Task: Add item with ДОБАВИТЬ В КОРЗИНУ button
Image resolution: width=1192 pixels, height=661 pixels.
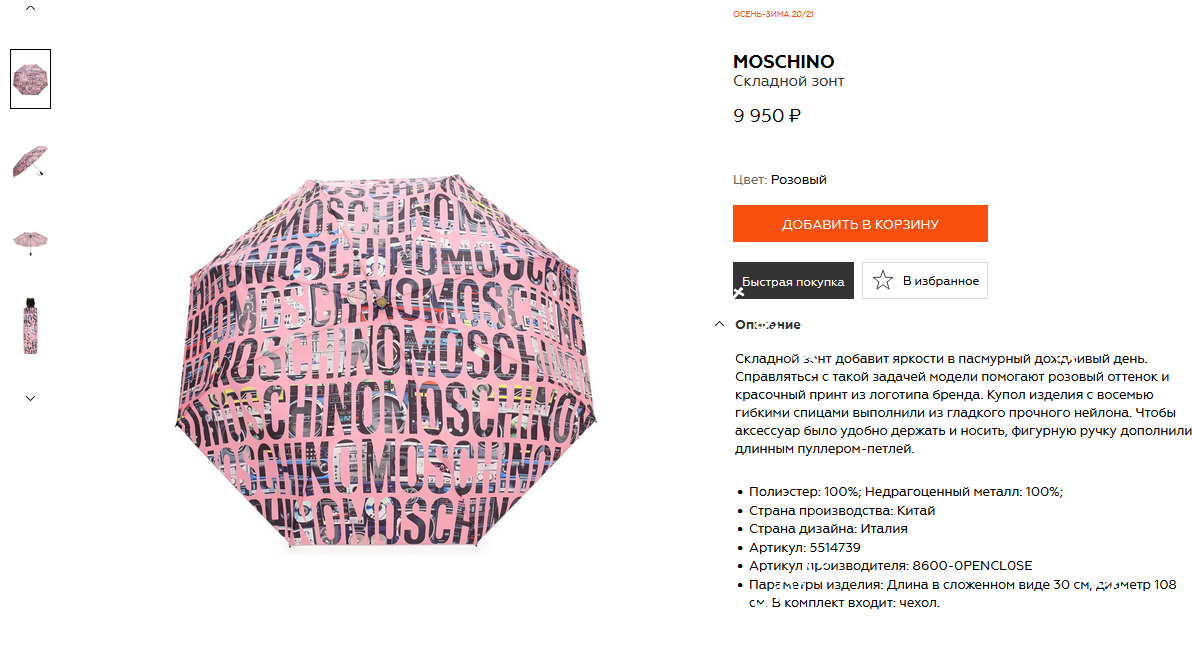Action: tap(860, 223)
